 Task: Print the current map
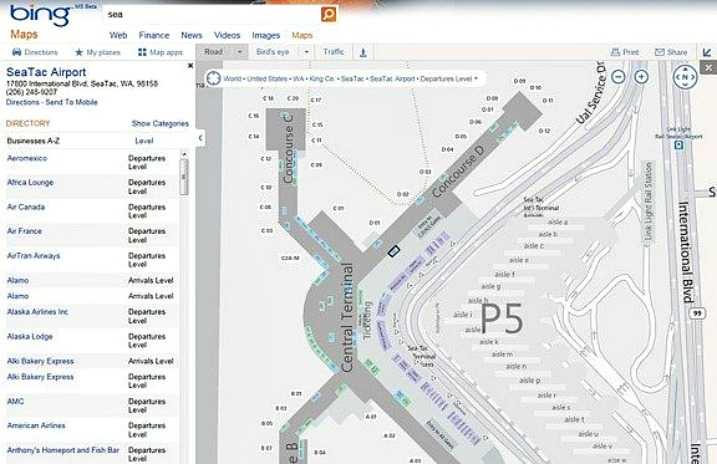625,52
